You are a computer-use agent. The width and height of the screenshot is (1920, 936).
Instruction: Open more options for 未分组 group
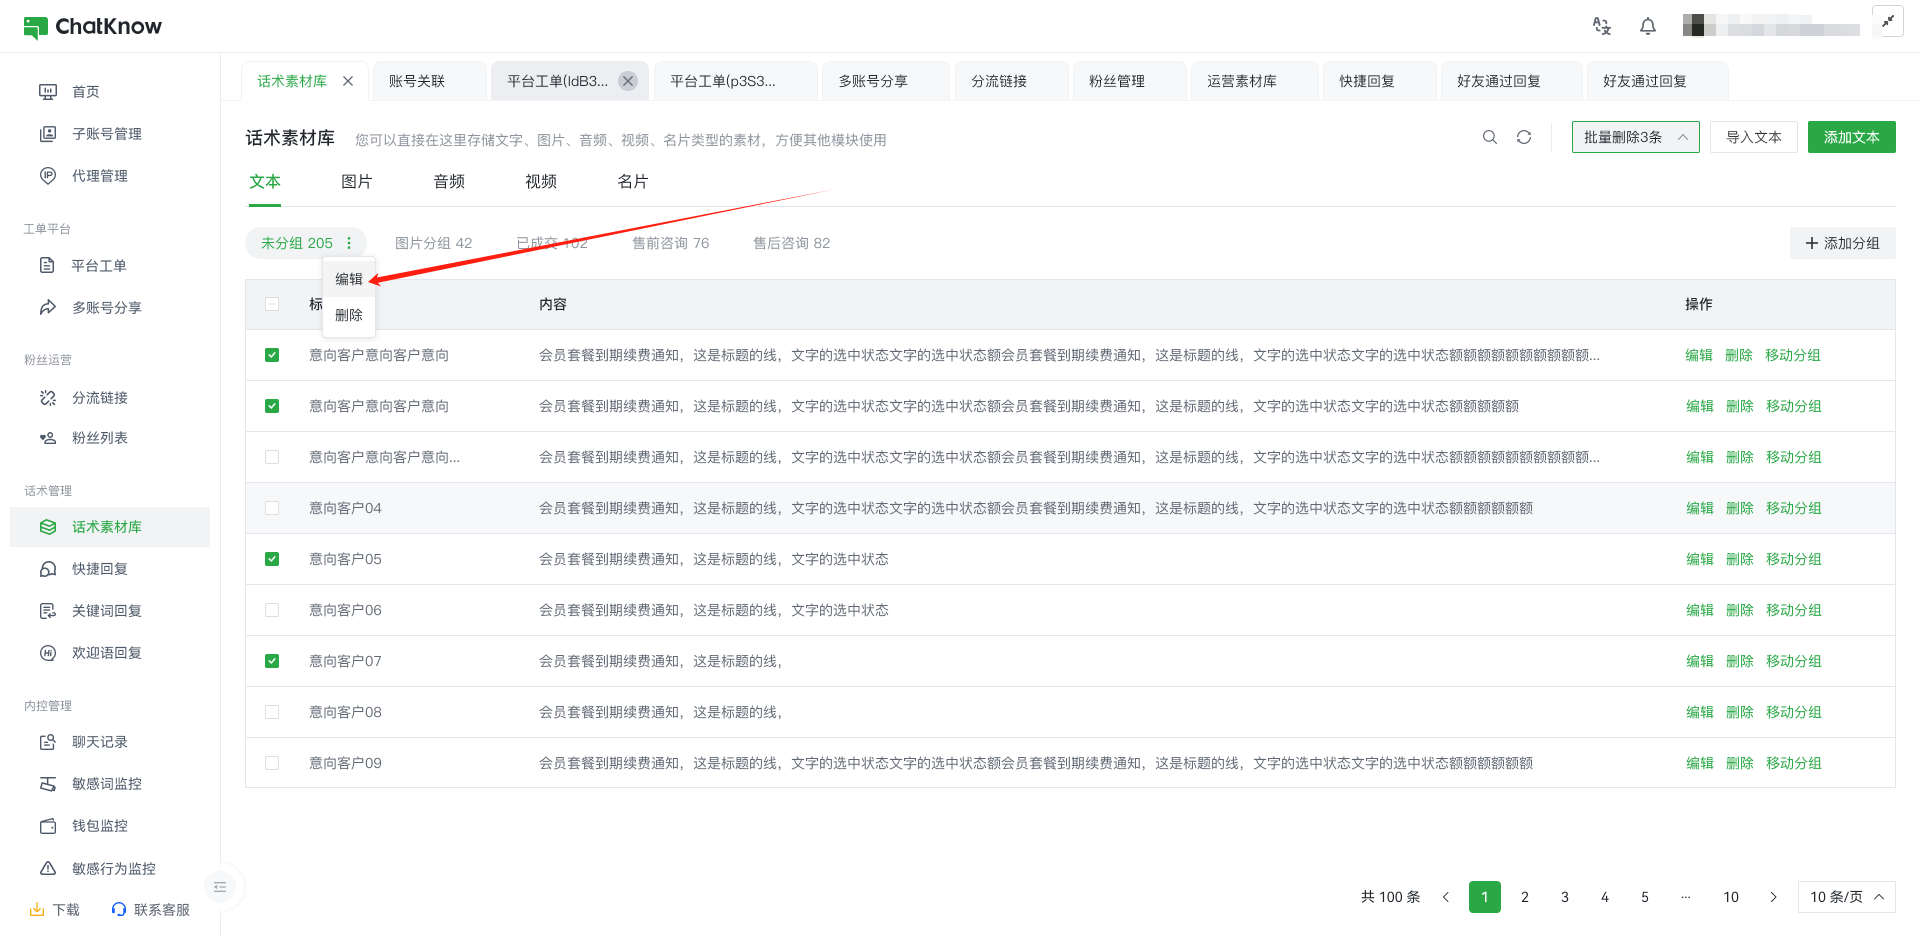click(x=349, y=243)
